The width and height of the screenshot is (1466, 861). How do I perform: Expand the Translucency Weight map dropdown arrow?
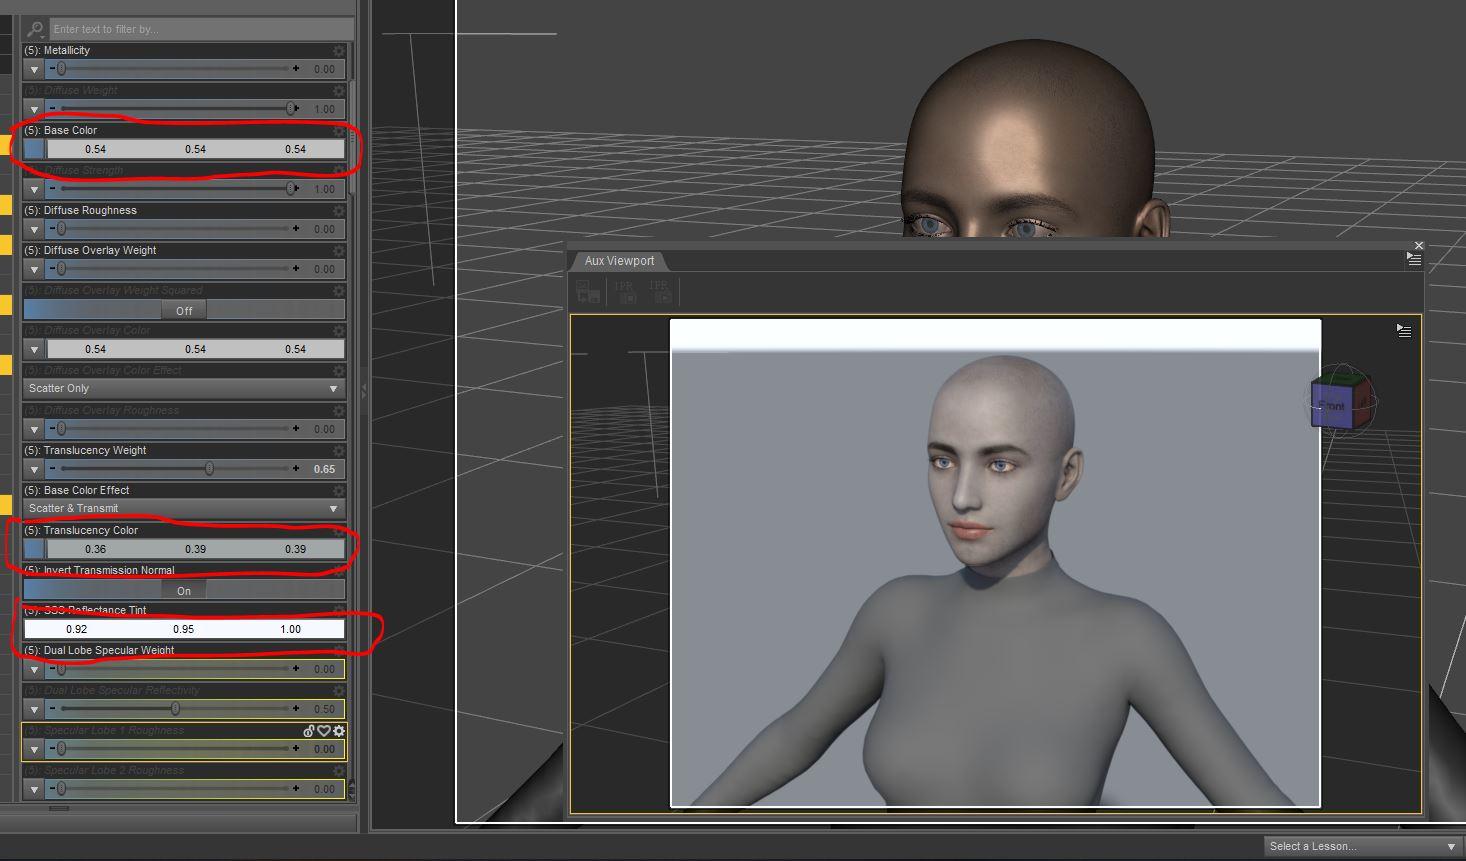[x=34, y=469]
